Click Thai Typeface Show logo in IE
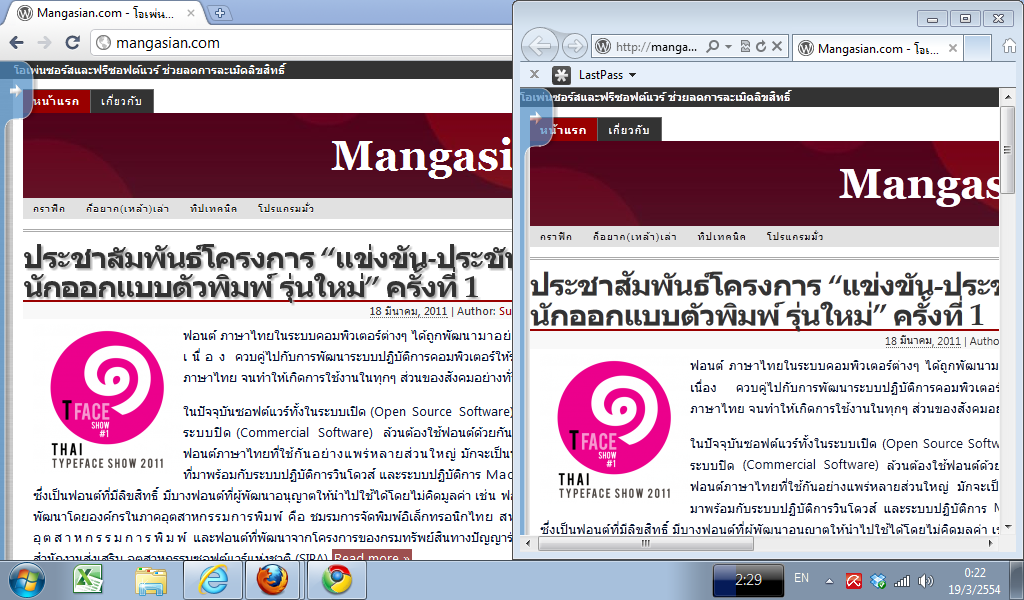 (614, 431)
